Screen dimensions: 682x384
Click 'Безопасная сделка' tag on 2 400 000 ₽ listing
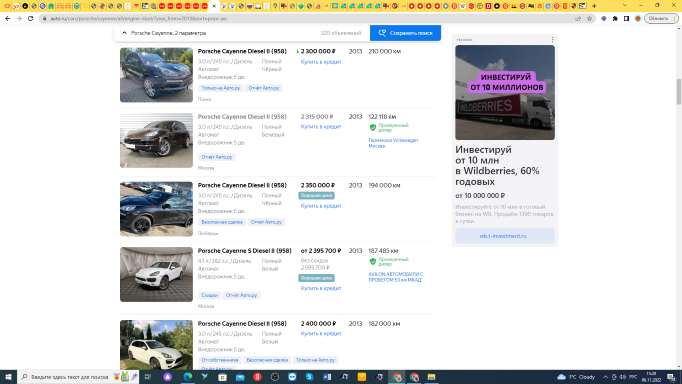pos(267,360)
